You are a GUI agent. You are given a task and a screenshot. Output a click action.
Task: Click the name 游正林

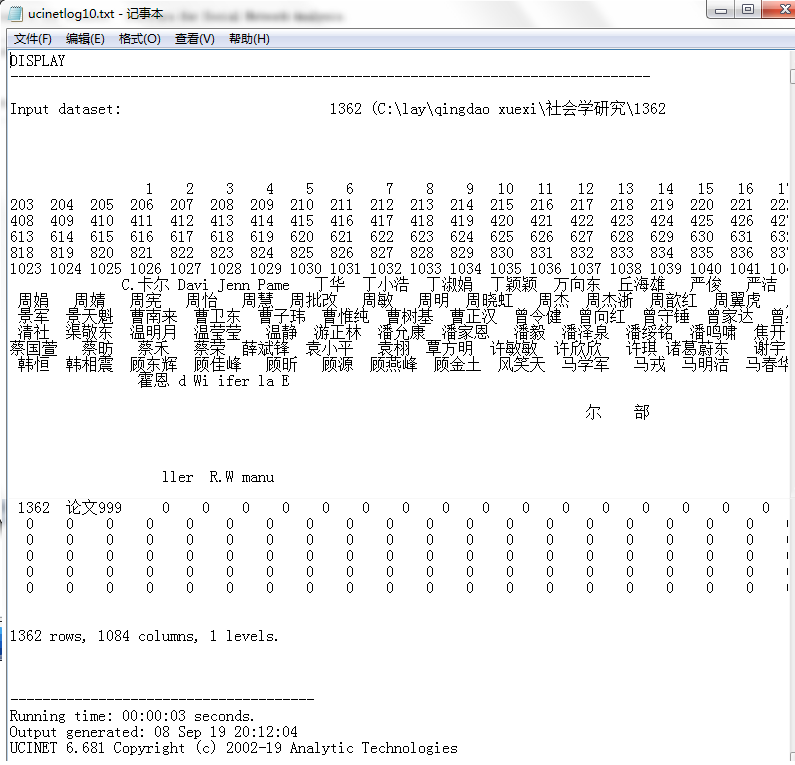point(337,332)
